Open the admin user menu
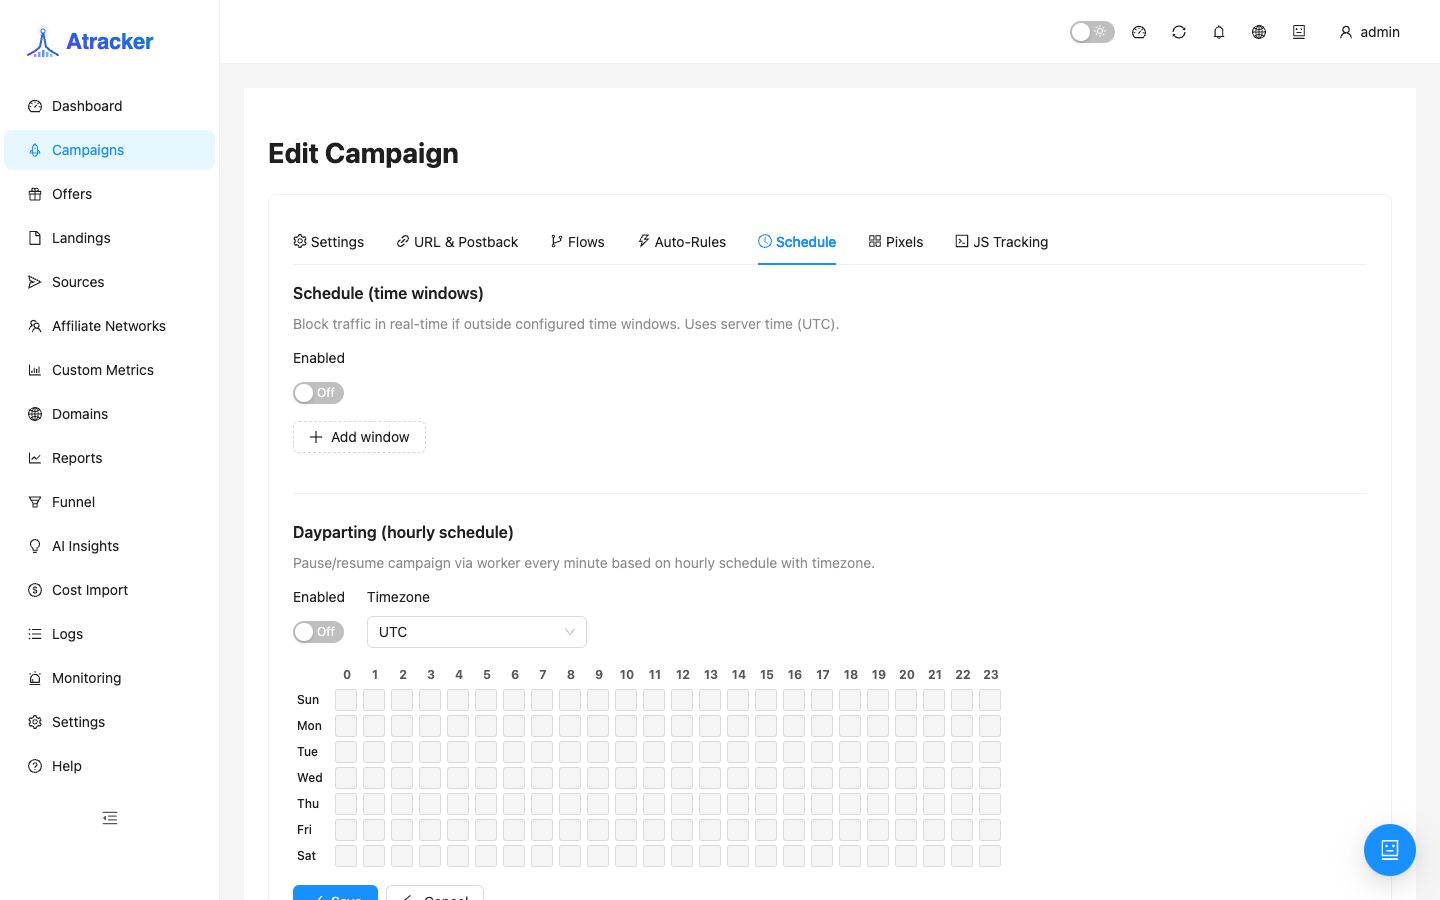The height and width of the screenshot is (900, 1440). (x=1369, y=32)
